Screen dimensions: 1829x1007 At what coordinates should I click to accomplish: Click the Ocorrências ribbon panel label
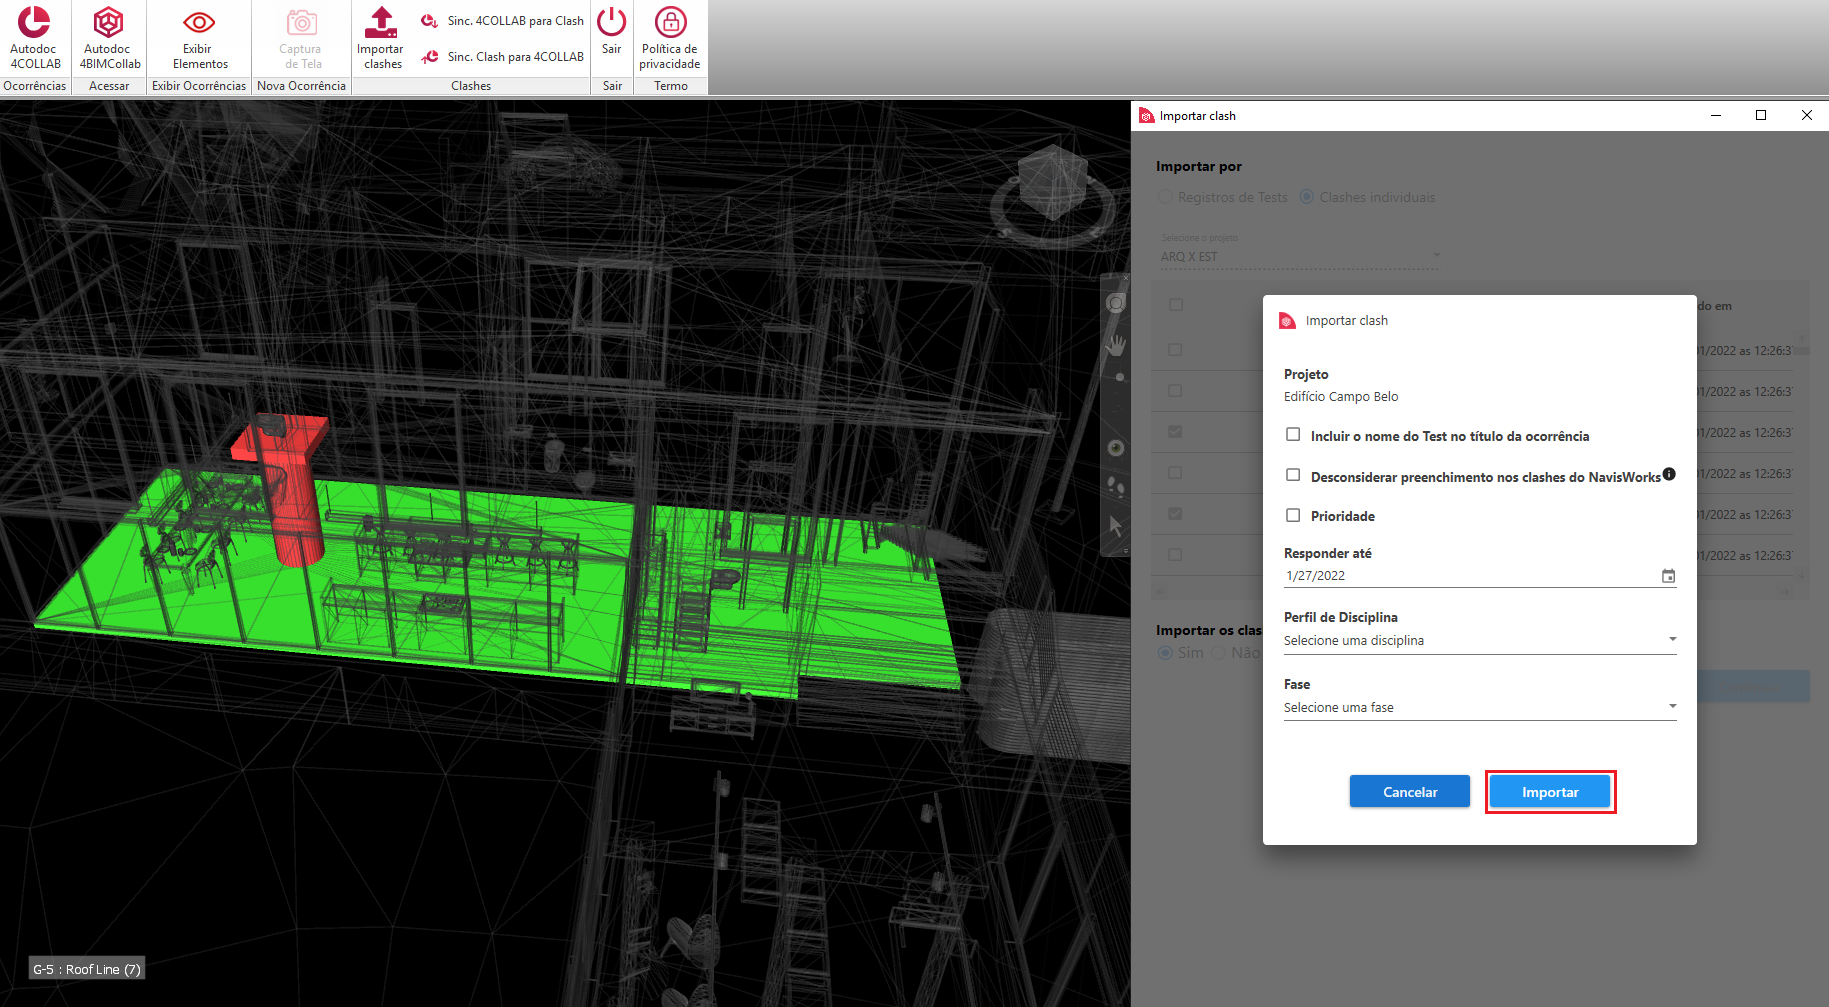(35, 86)
